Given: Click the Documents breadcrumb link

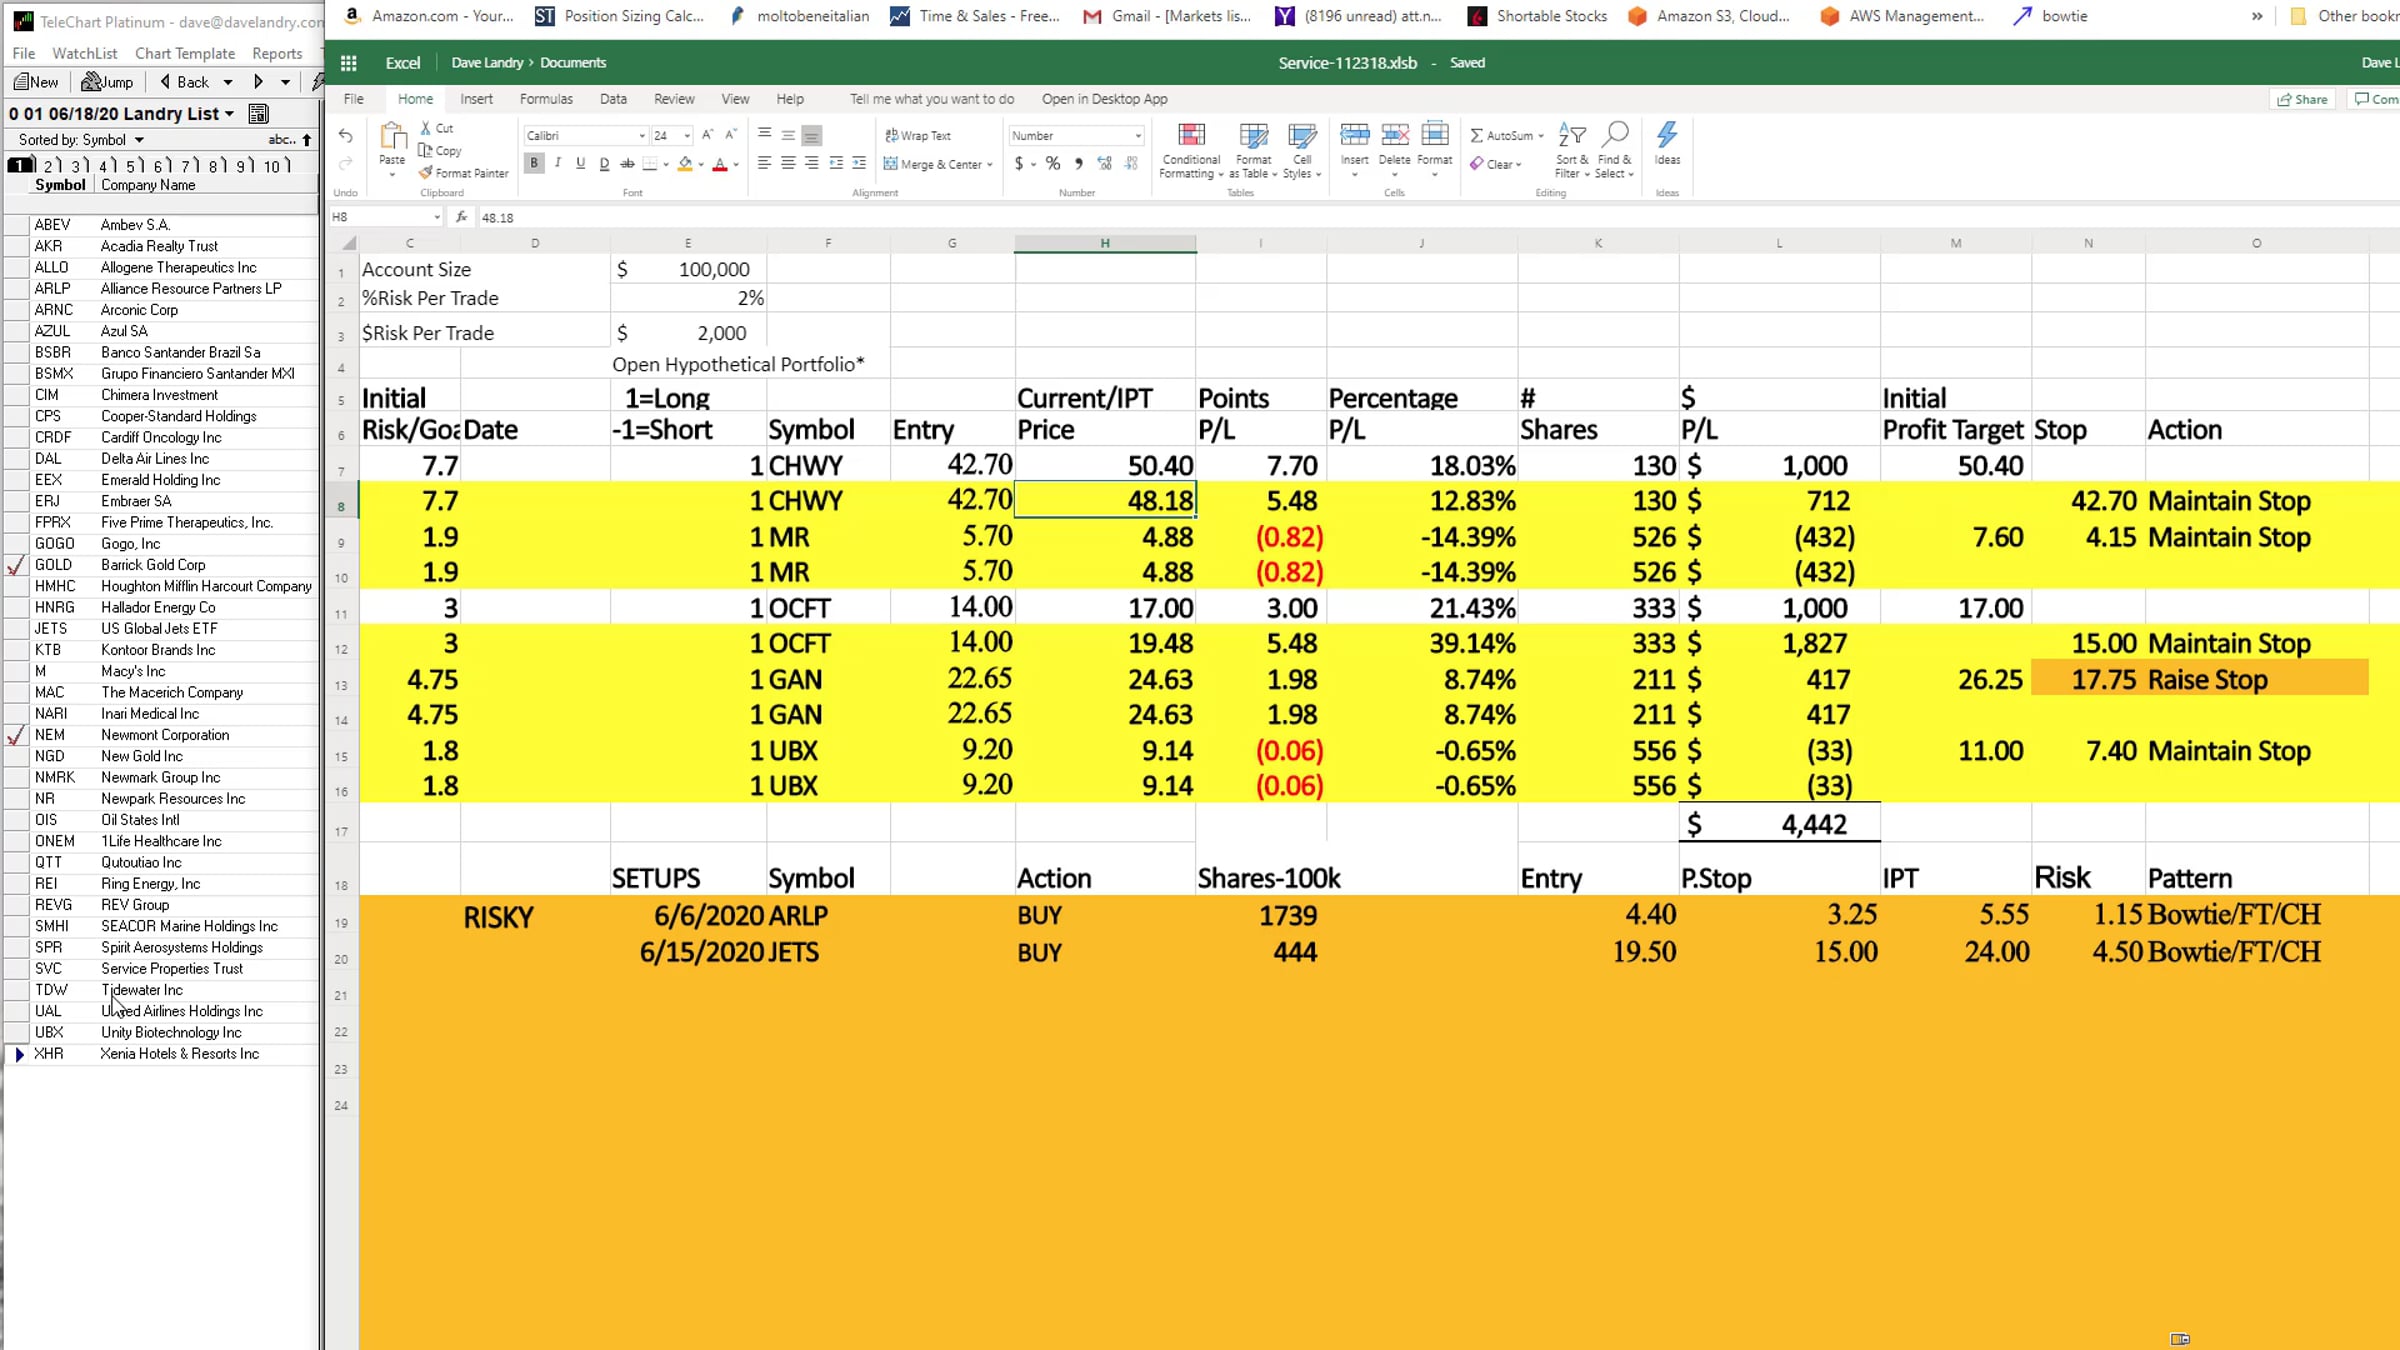Looking at the screenshot, I should [573, 63].
